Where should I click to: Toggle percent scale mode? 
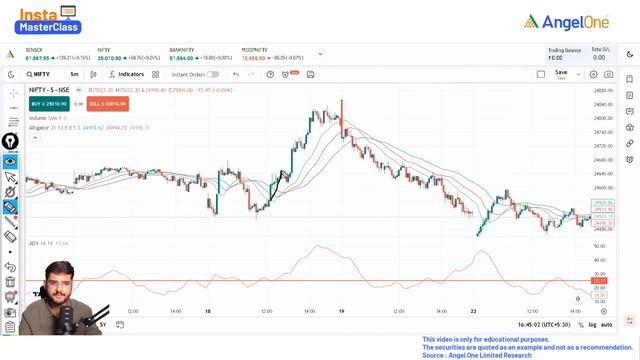pos(581,325)
